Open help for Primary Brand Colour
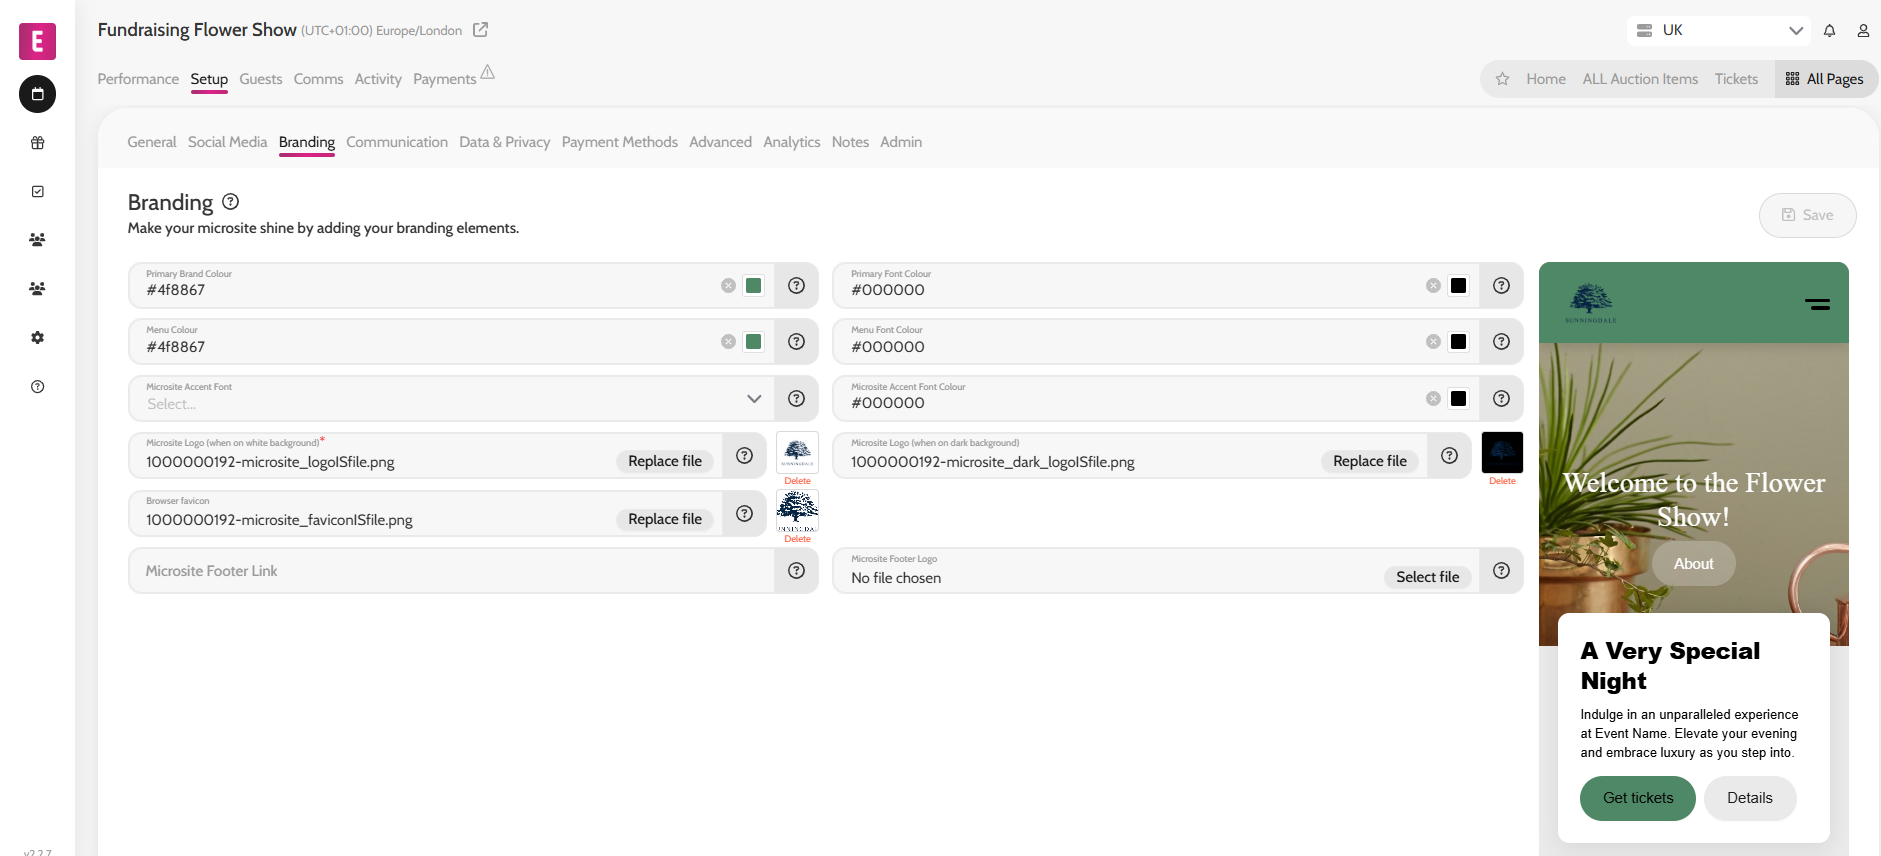1881x856 pixels. click(796, 286)
